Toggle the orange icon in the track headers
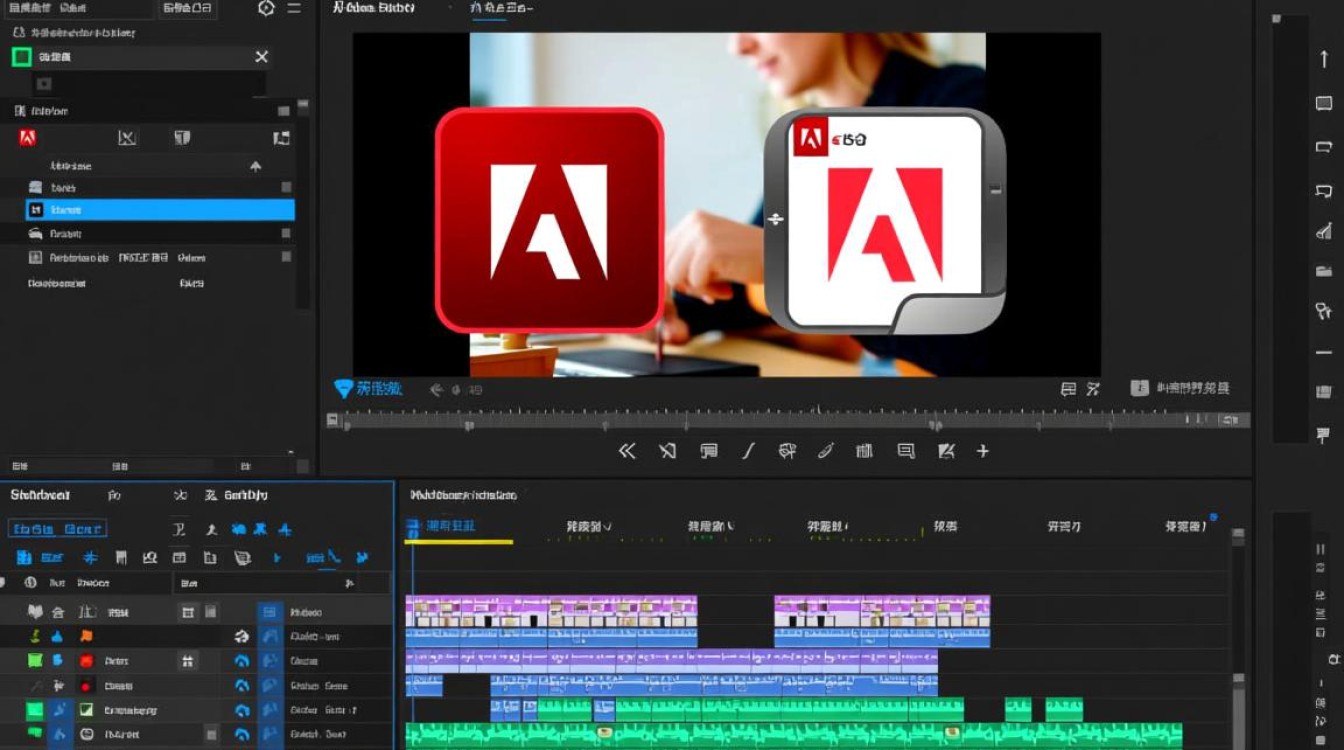The width and height of the screenshot is (1344, 750). point(86,636)
